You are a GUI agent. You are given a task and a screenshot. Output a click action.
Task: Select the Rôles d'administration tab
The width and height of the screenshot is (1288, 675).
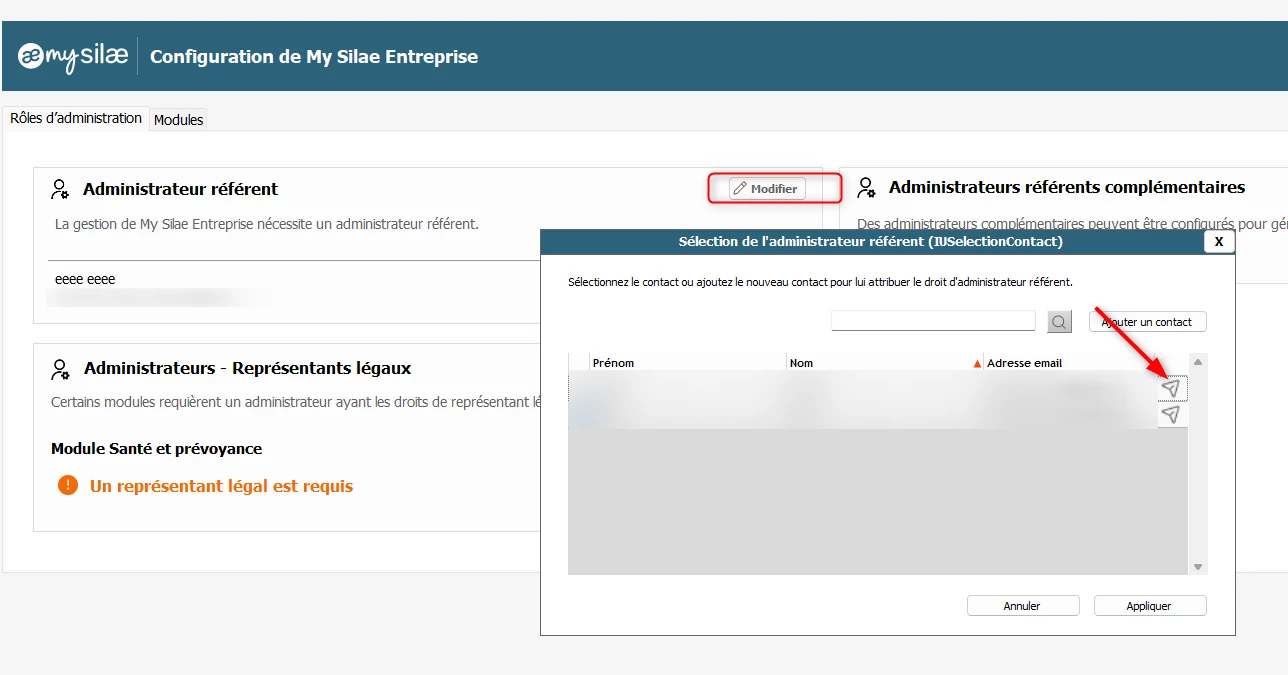[x=76, y=118]
